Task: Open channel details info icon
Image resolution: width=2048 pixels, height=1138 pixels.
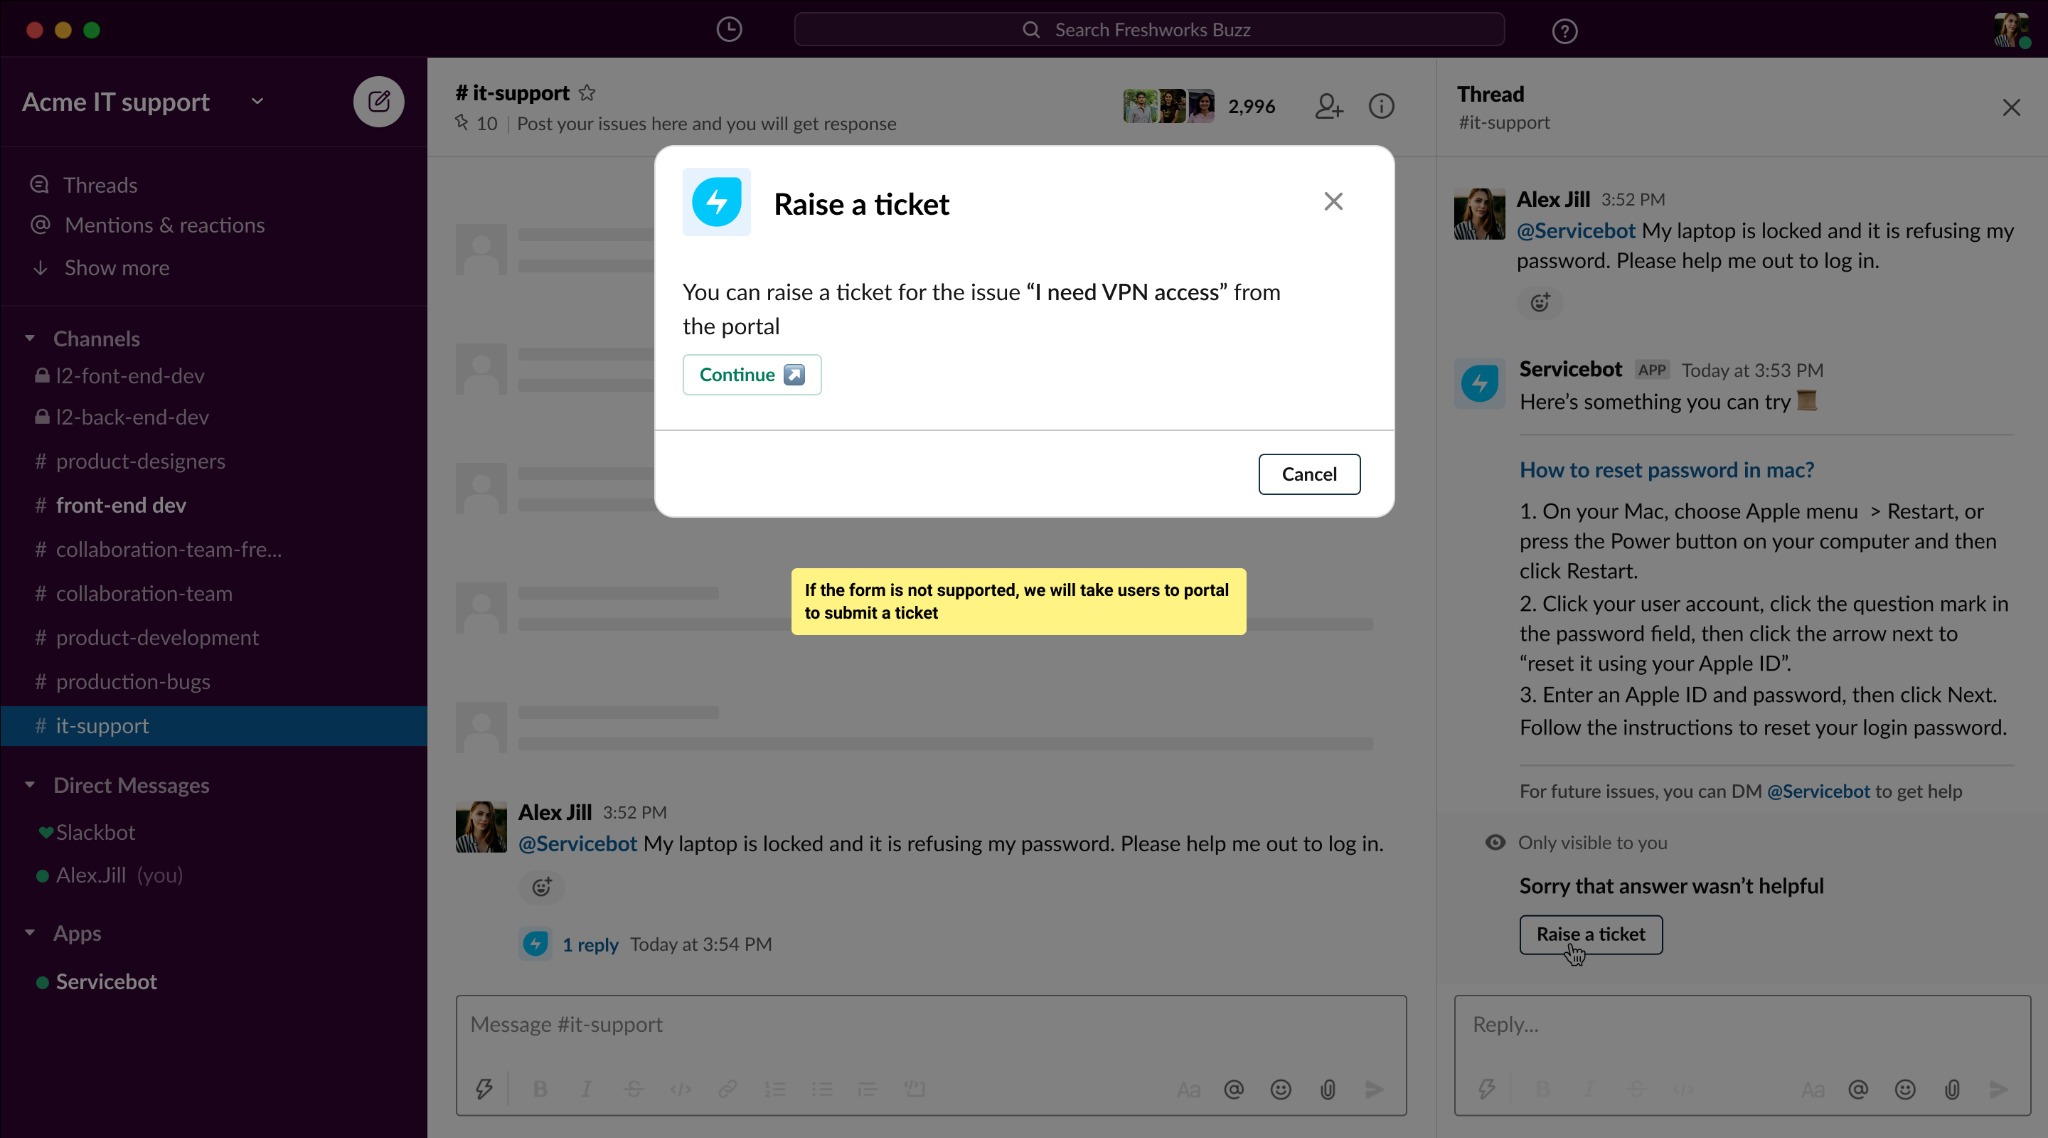Action: click(x=1381, y=106)
